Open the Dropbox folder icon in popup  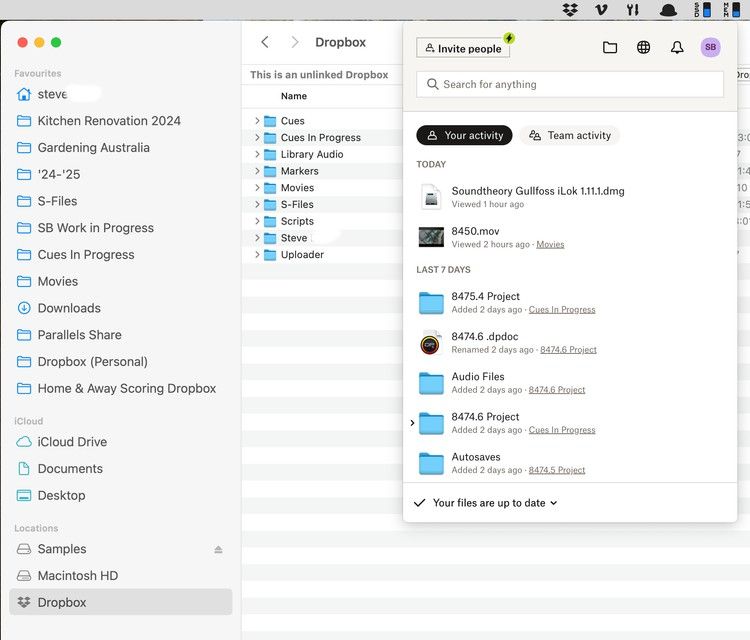(x=610, y=47)
